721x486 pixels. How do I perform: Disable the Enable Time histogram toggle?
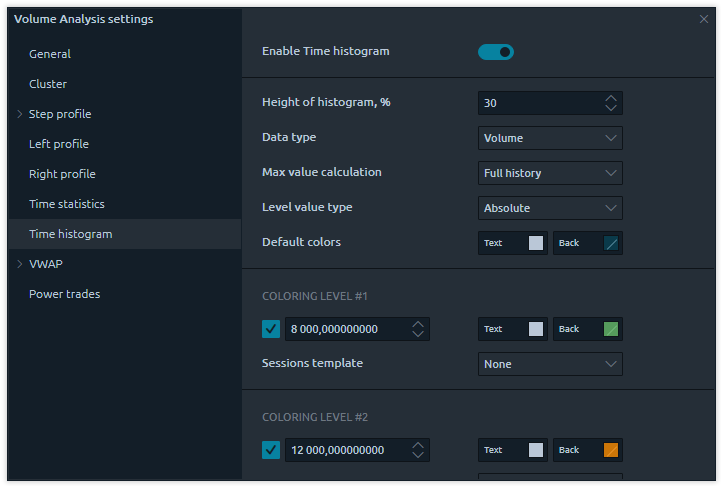(495, 52)
